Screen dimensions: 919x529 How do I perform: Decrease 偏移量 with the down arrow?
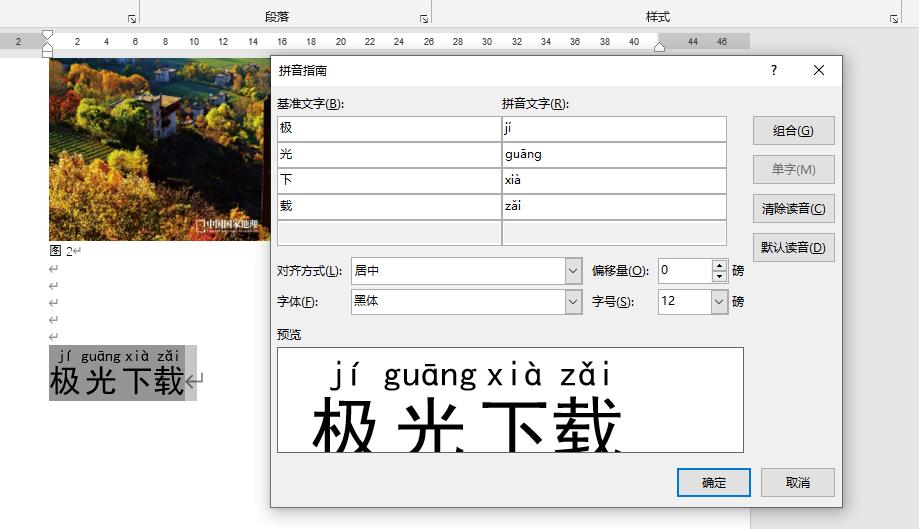(x=719, y=276)
